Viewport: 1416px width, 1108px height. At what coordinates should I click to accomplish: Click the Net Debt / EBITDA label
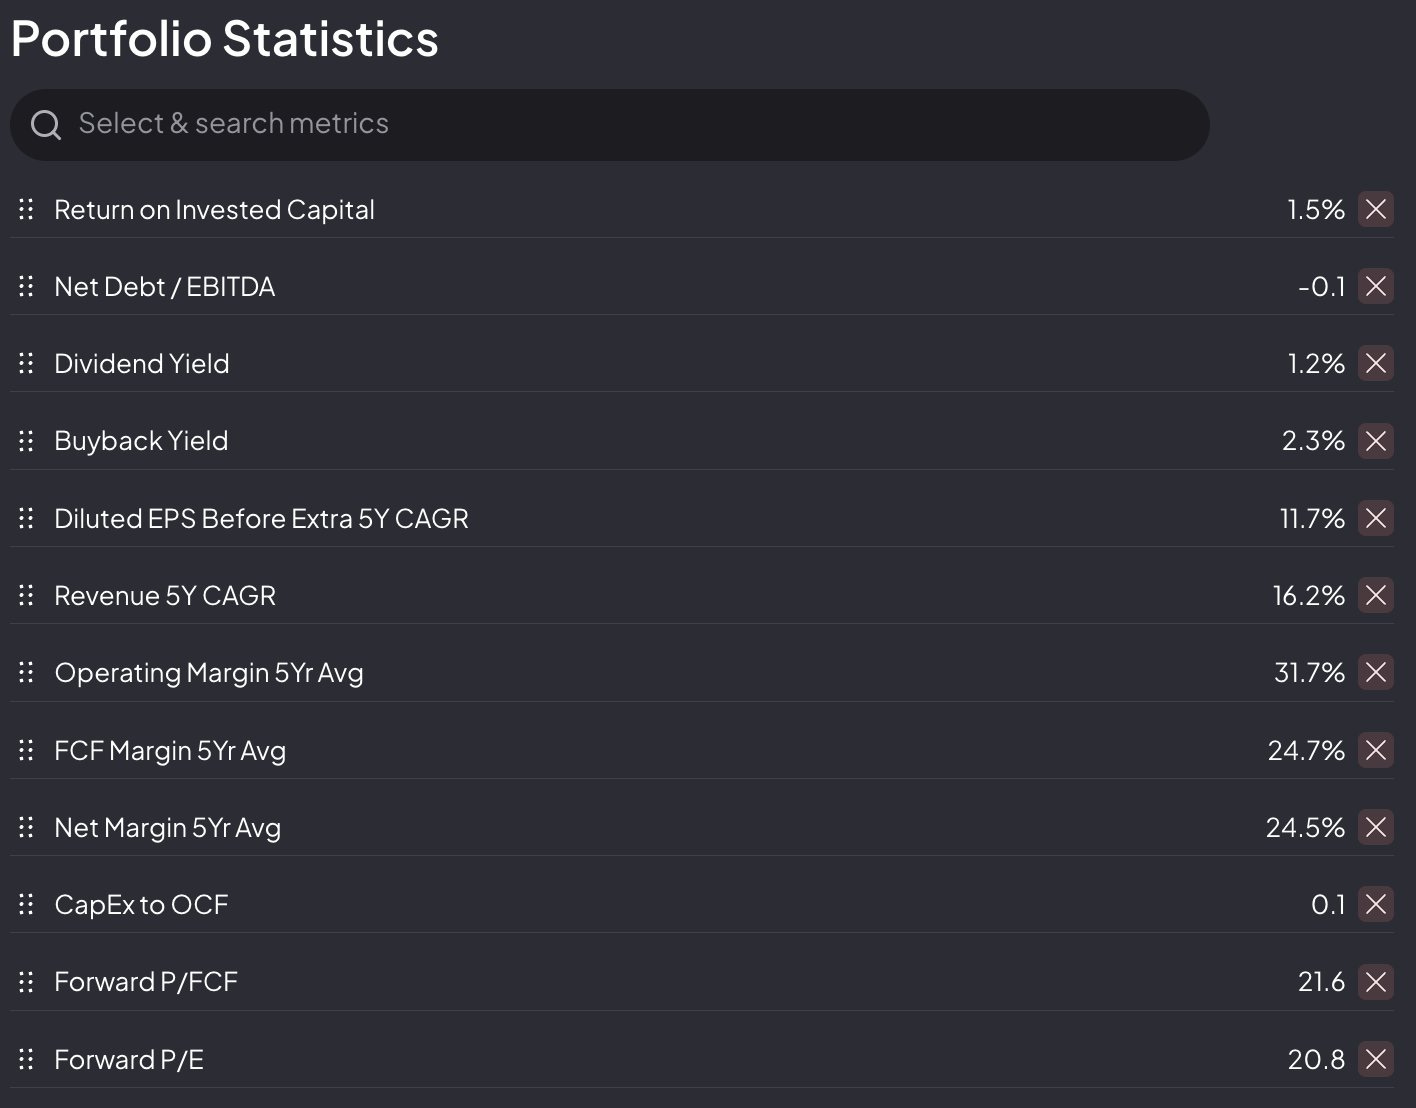pos(164,287)
